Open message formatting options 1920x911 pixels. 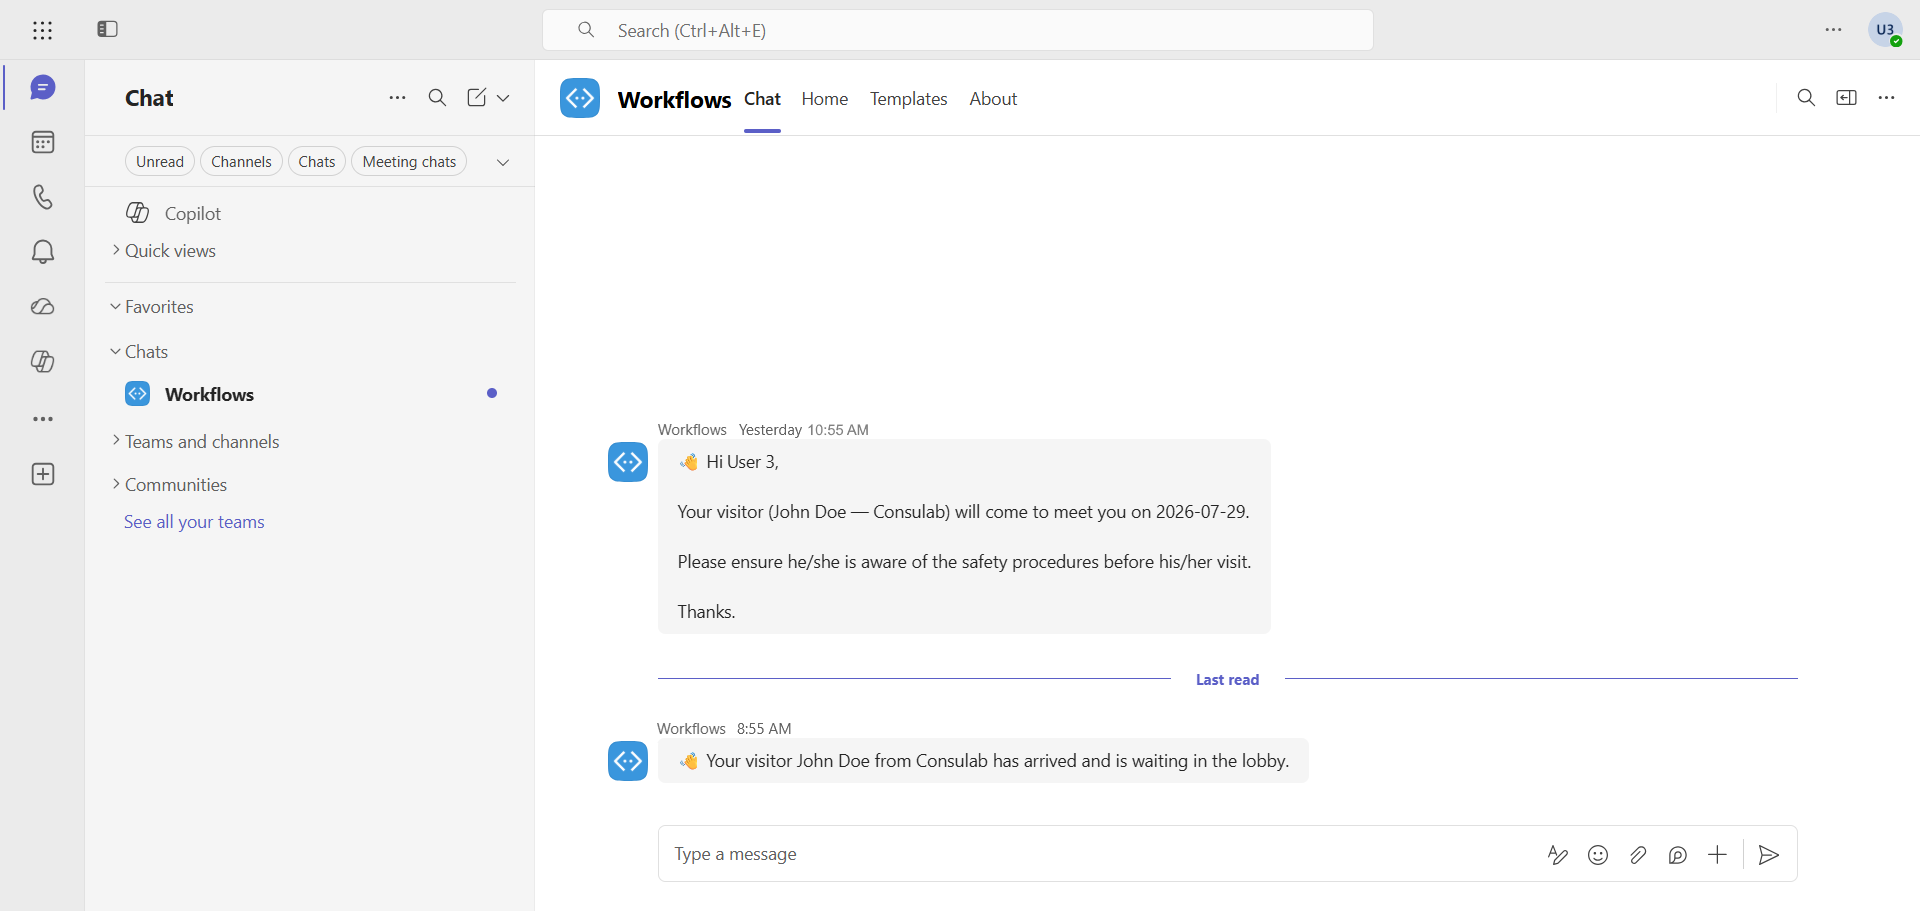pos(1557,855)
